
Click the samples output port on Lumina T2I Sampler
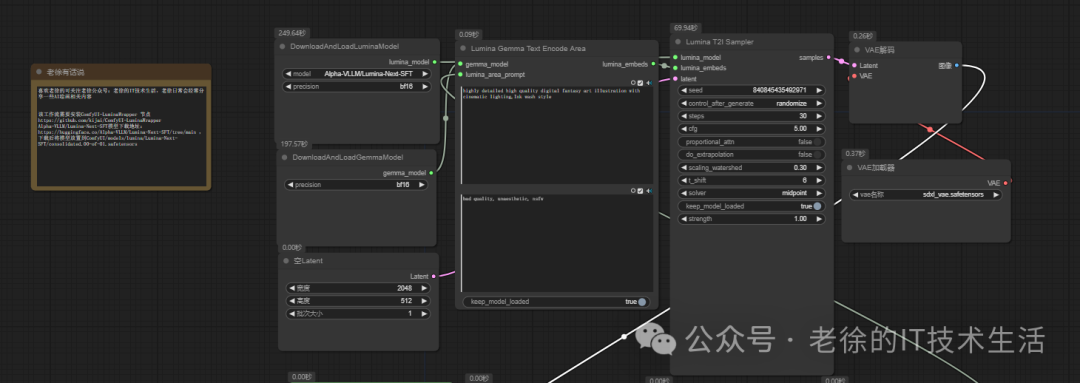[828, 57]
